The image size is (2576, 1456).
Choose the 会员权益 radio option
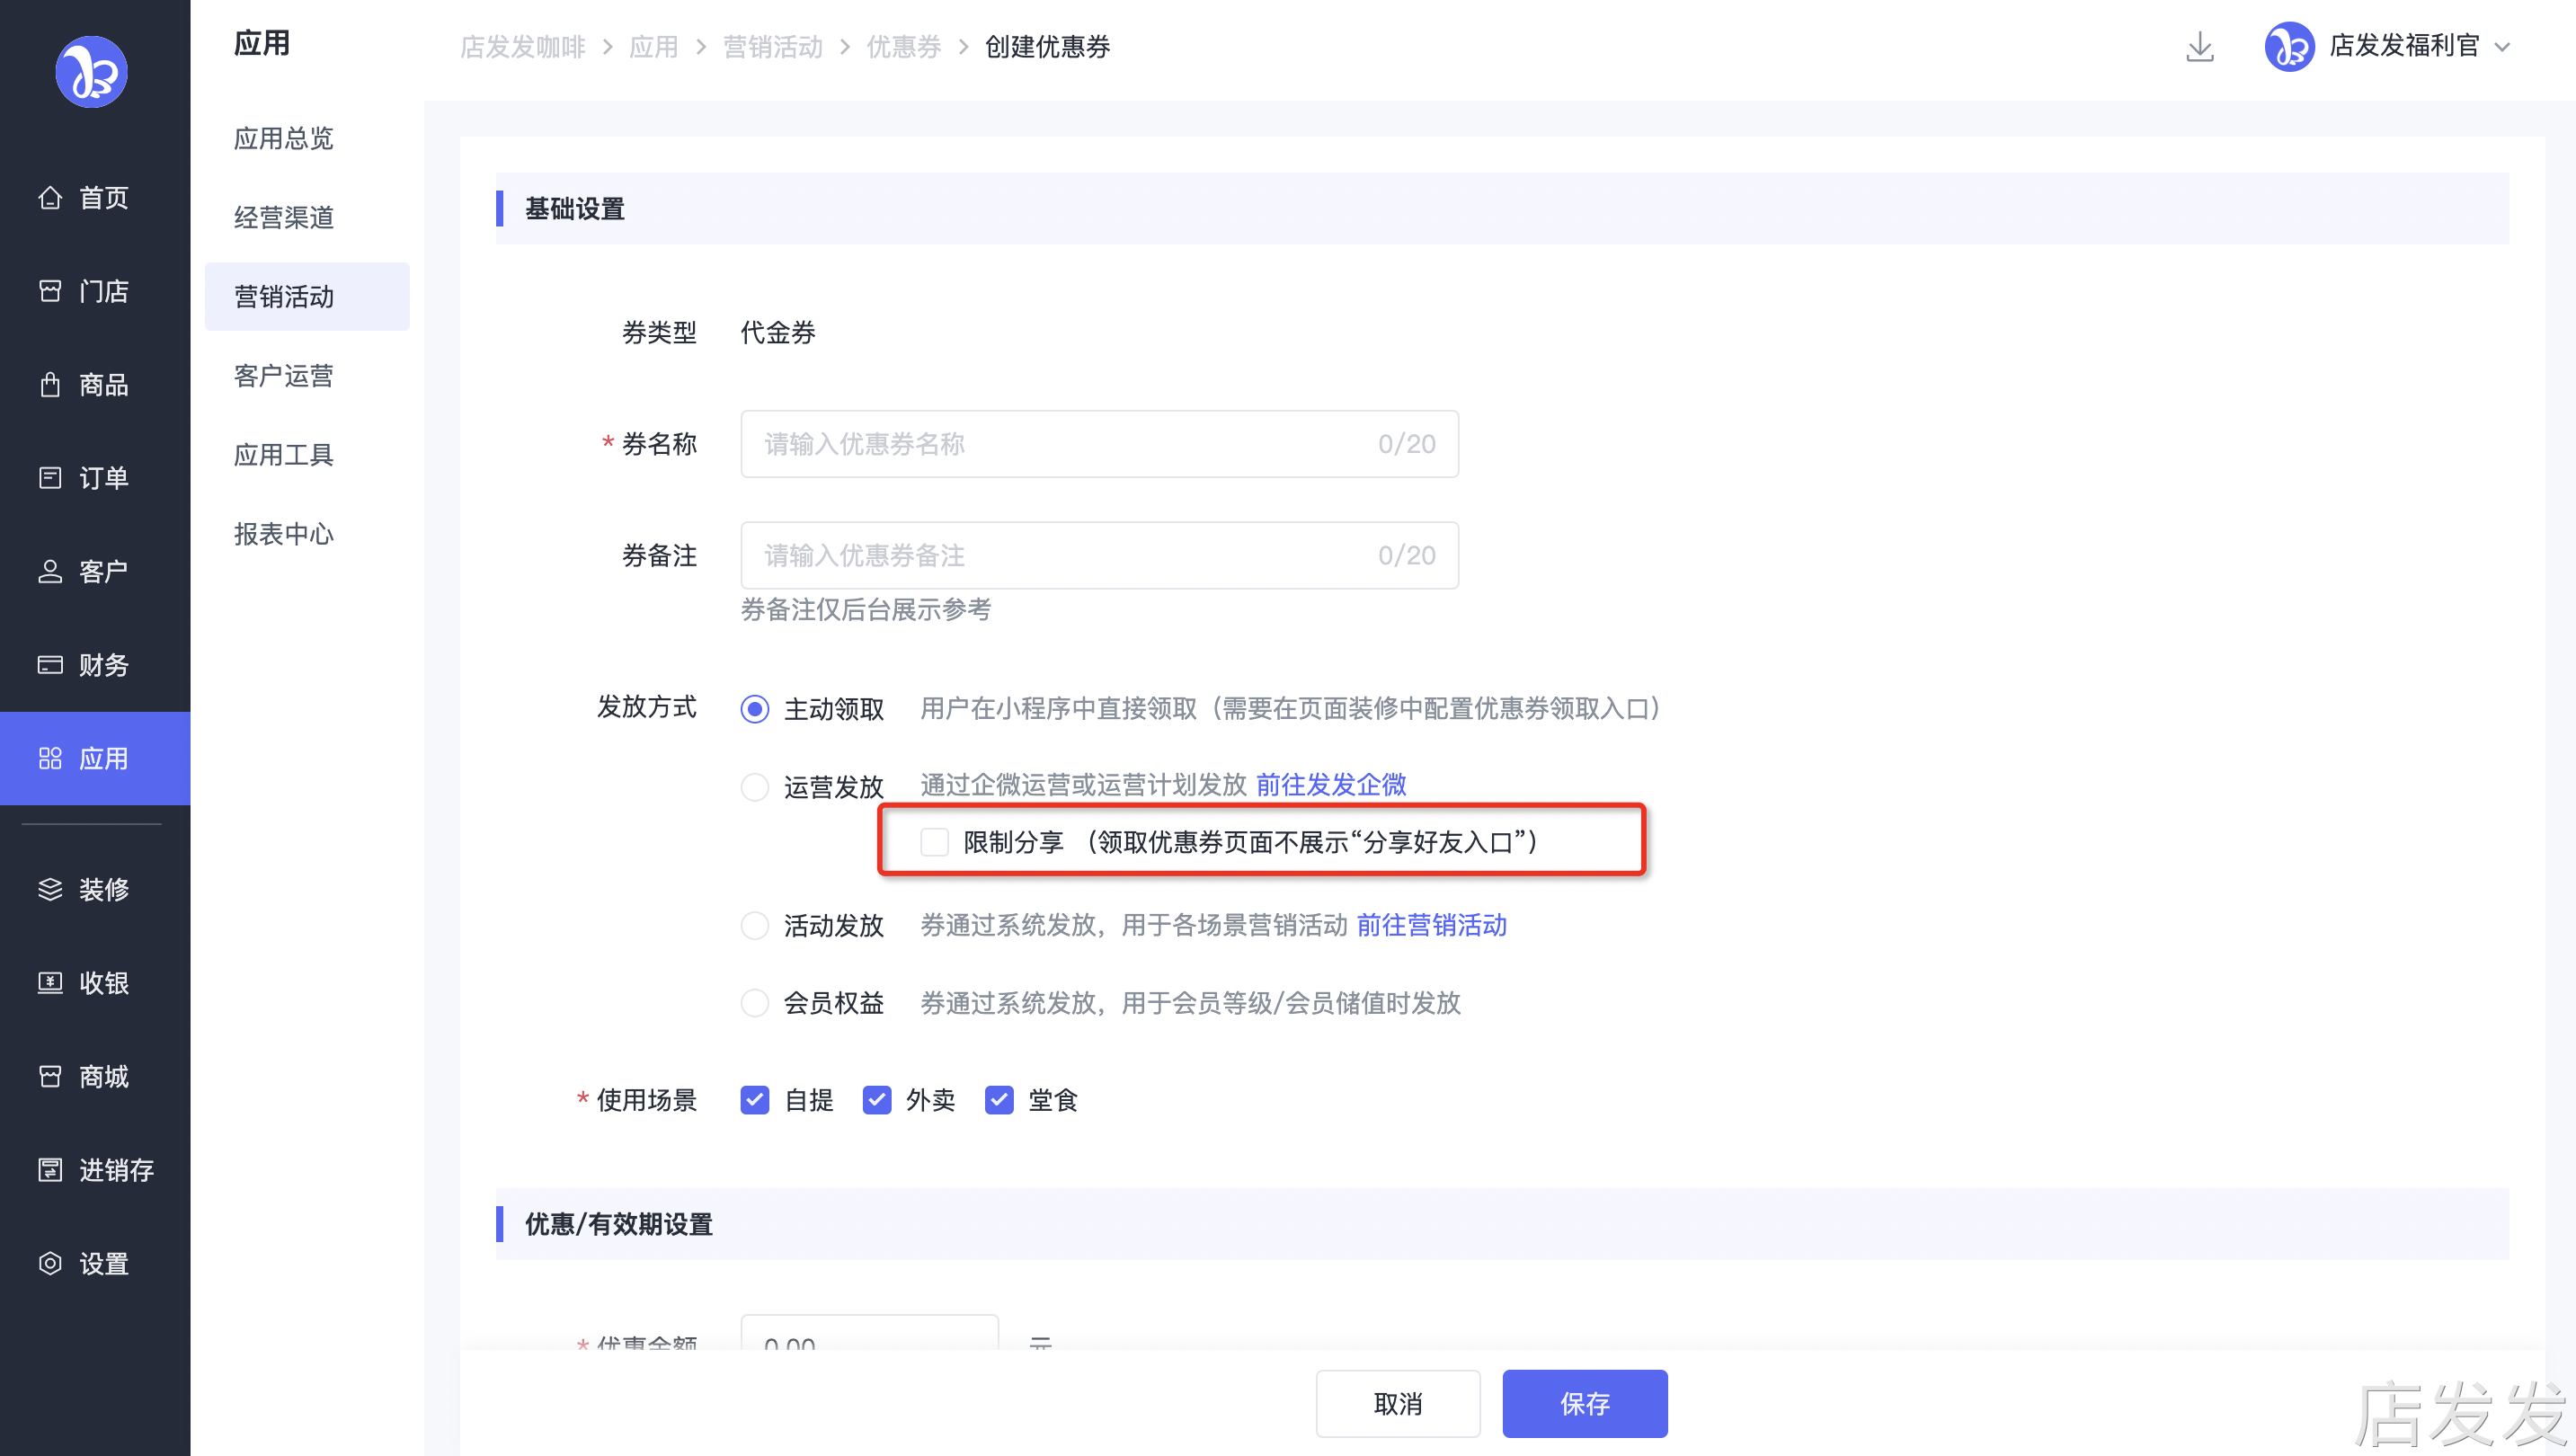pyautogui.click(x=755, y=1002)
